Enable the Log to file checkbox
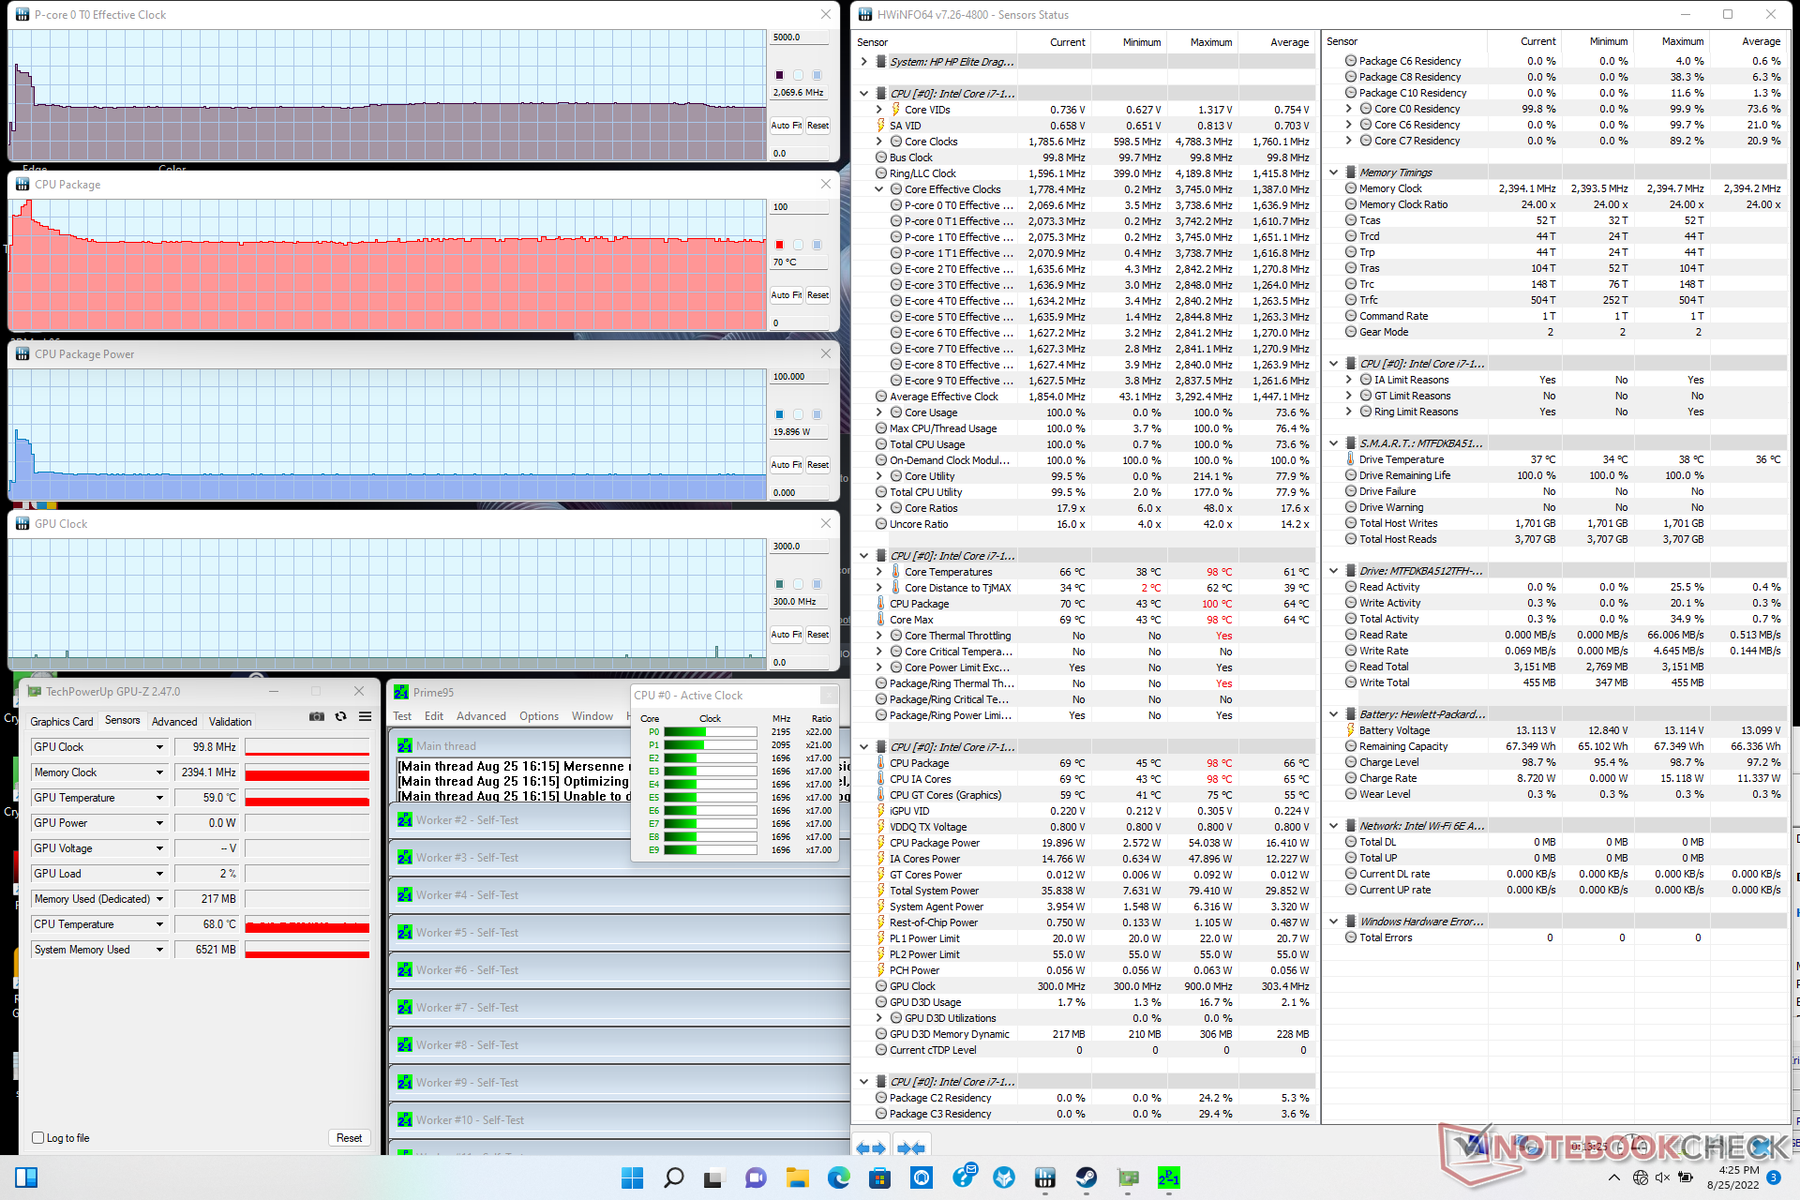 [x=38, y=1138]
